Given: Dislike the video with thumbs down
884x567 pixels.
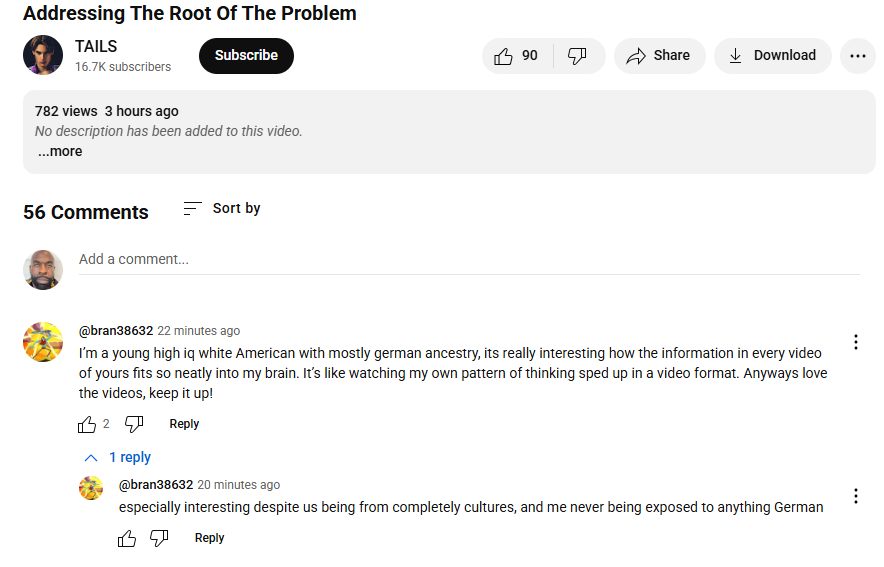Looking at the screenshot, I should click(x=577, y=56).
